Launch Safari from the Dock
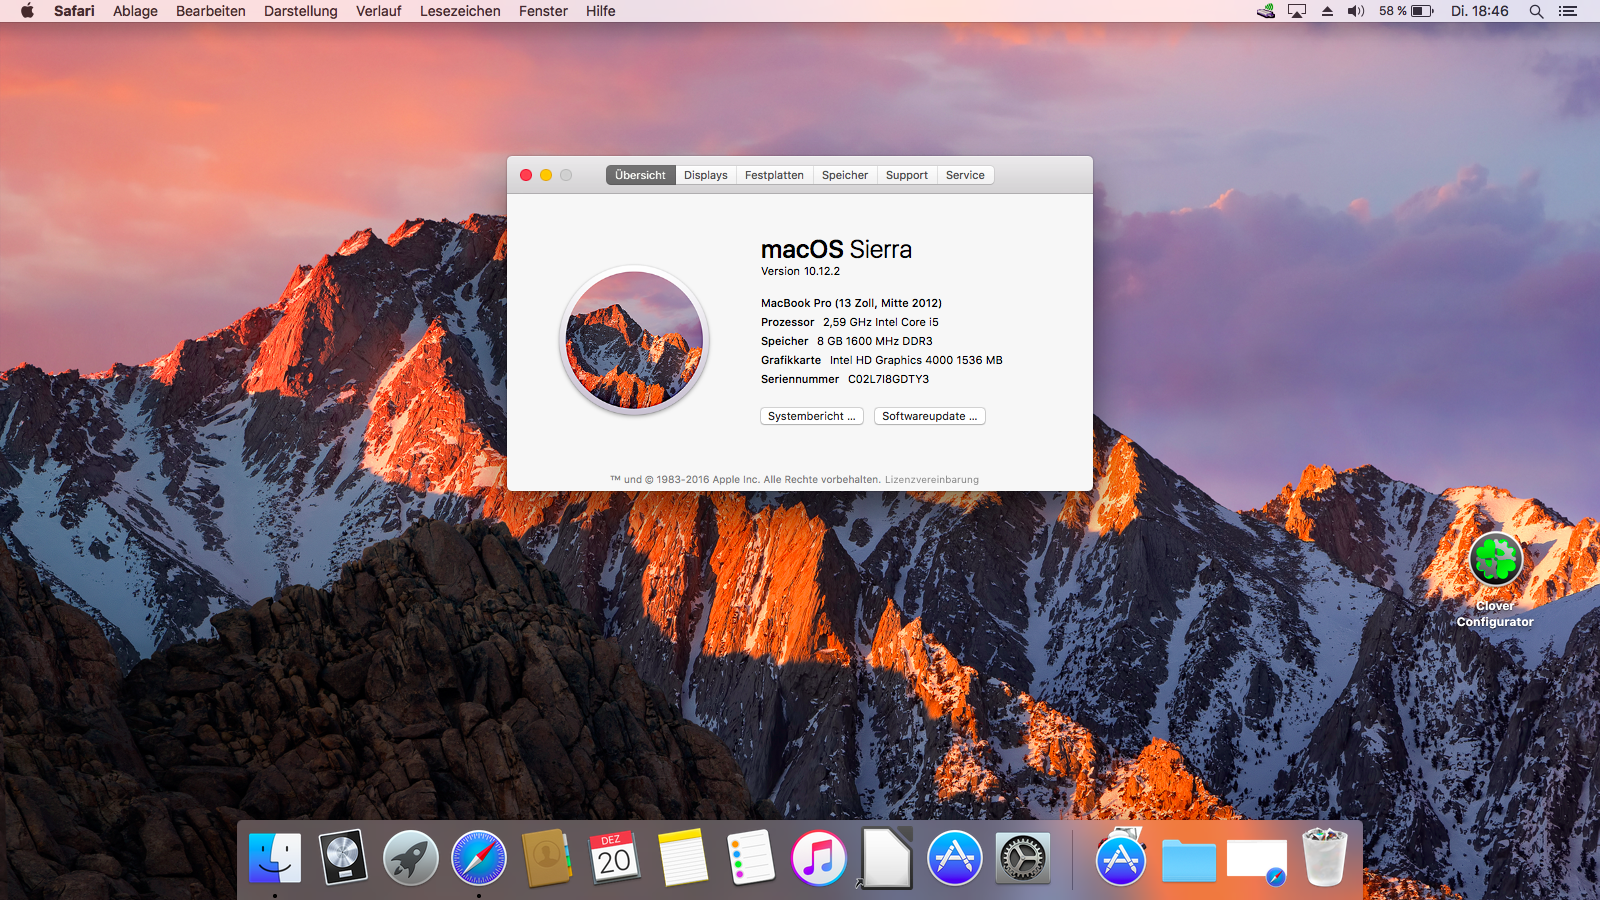 tap(479, 858)
